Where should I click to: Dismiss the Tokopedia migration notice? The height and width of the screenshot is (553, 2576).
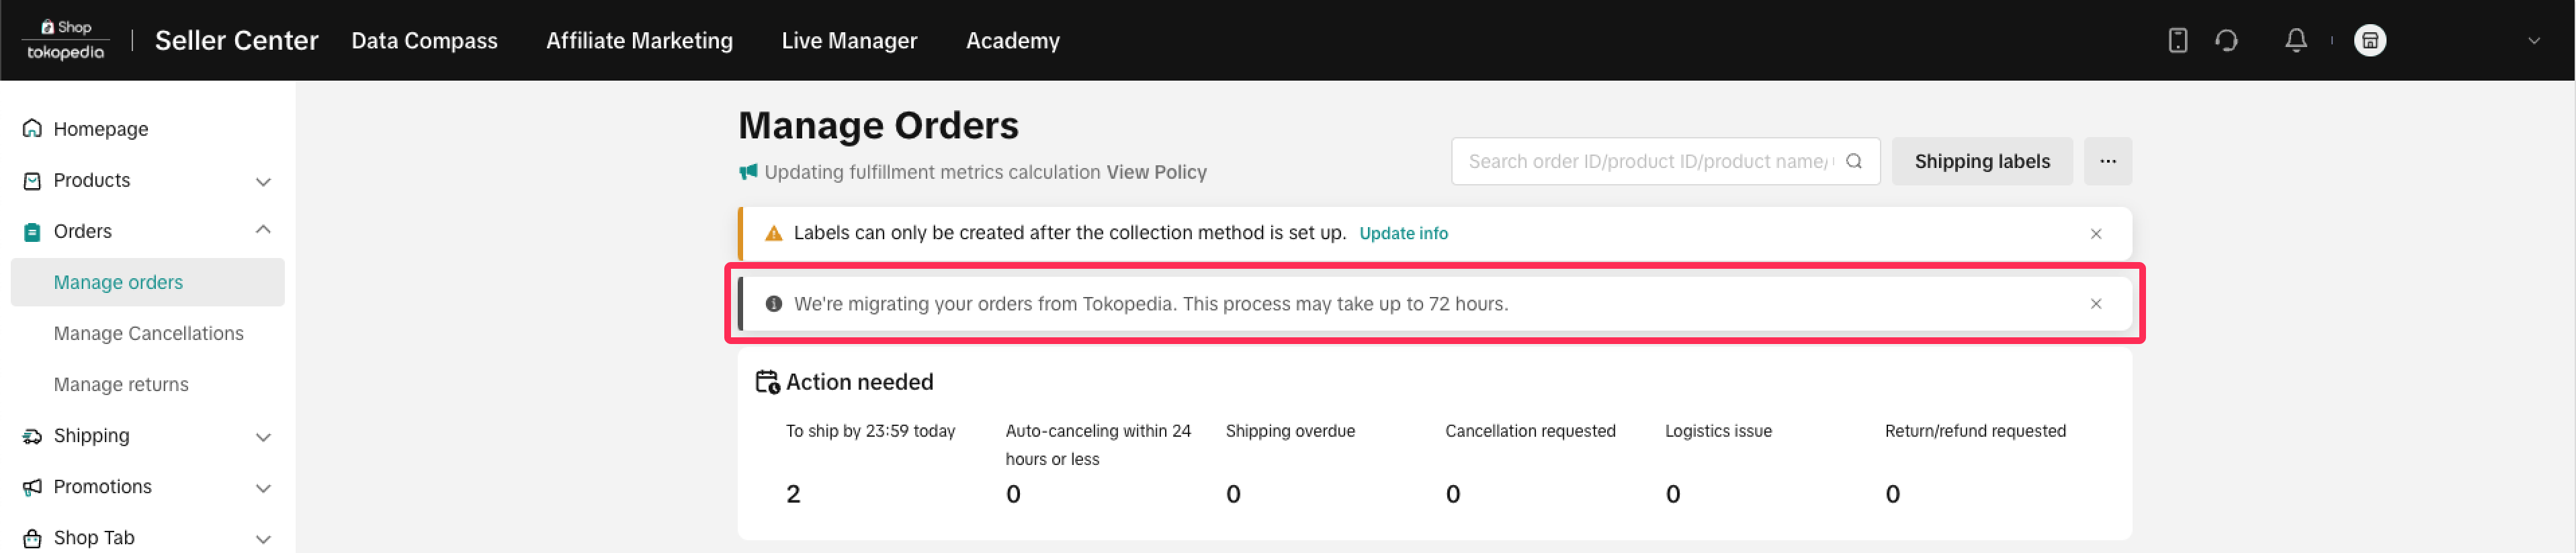[2095, 304]
